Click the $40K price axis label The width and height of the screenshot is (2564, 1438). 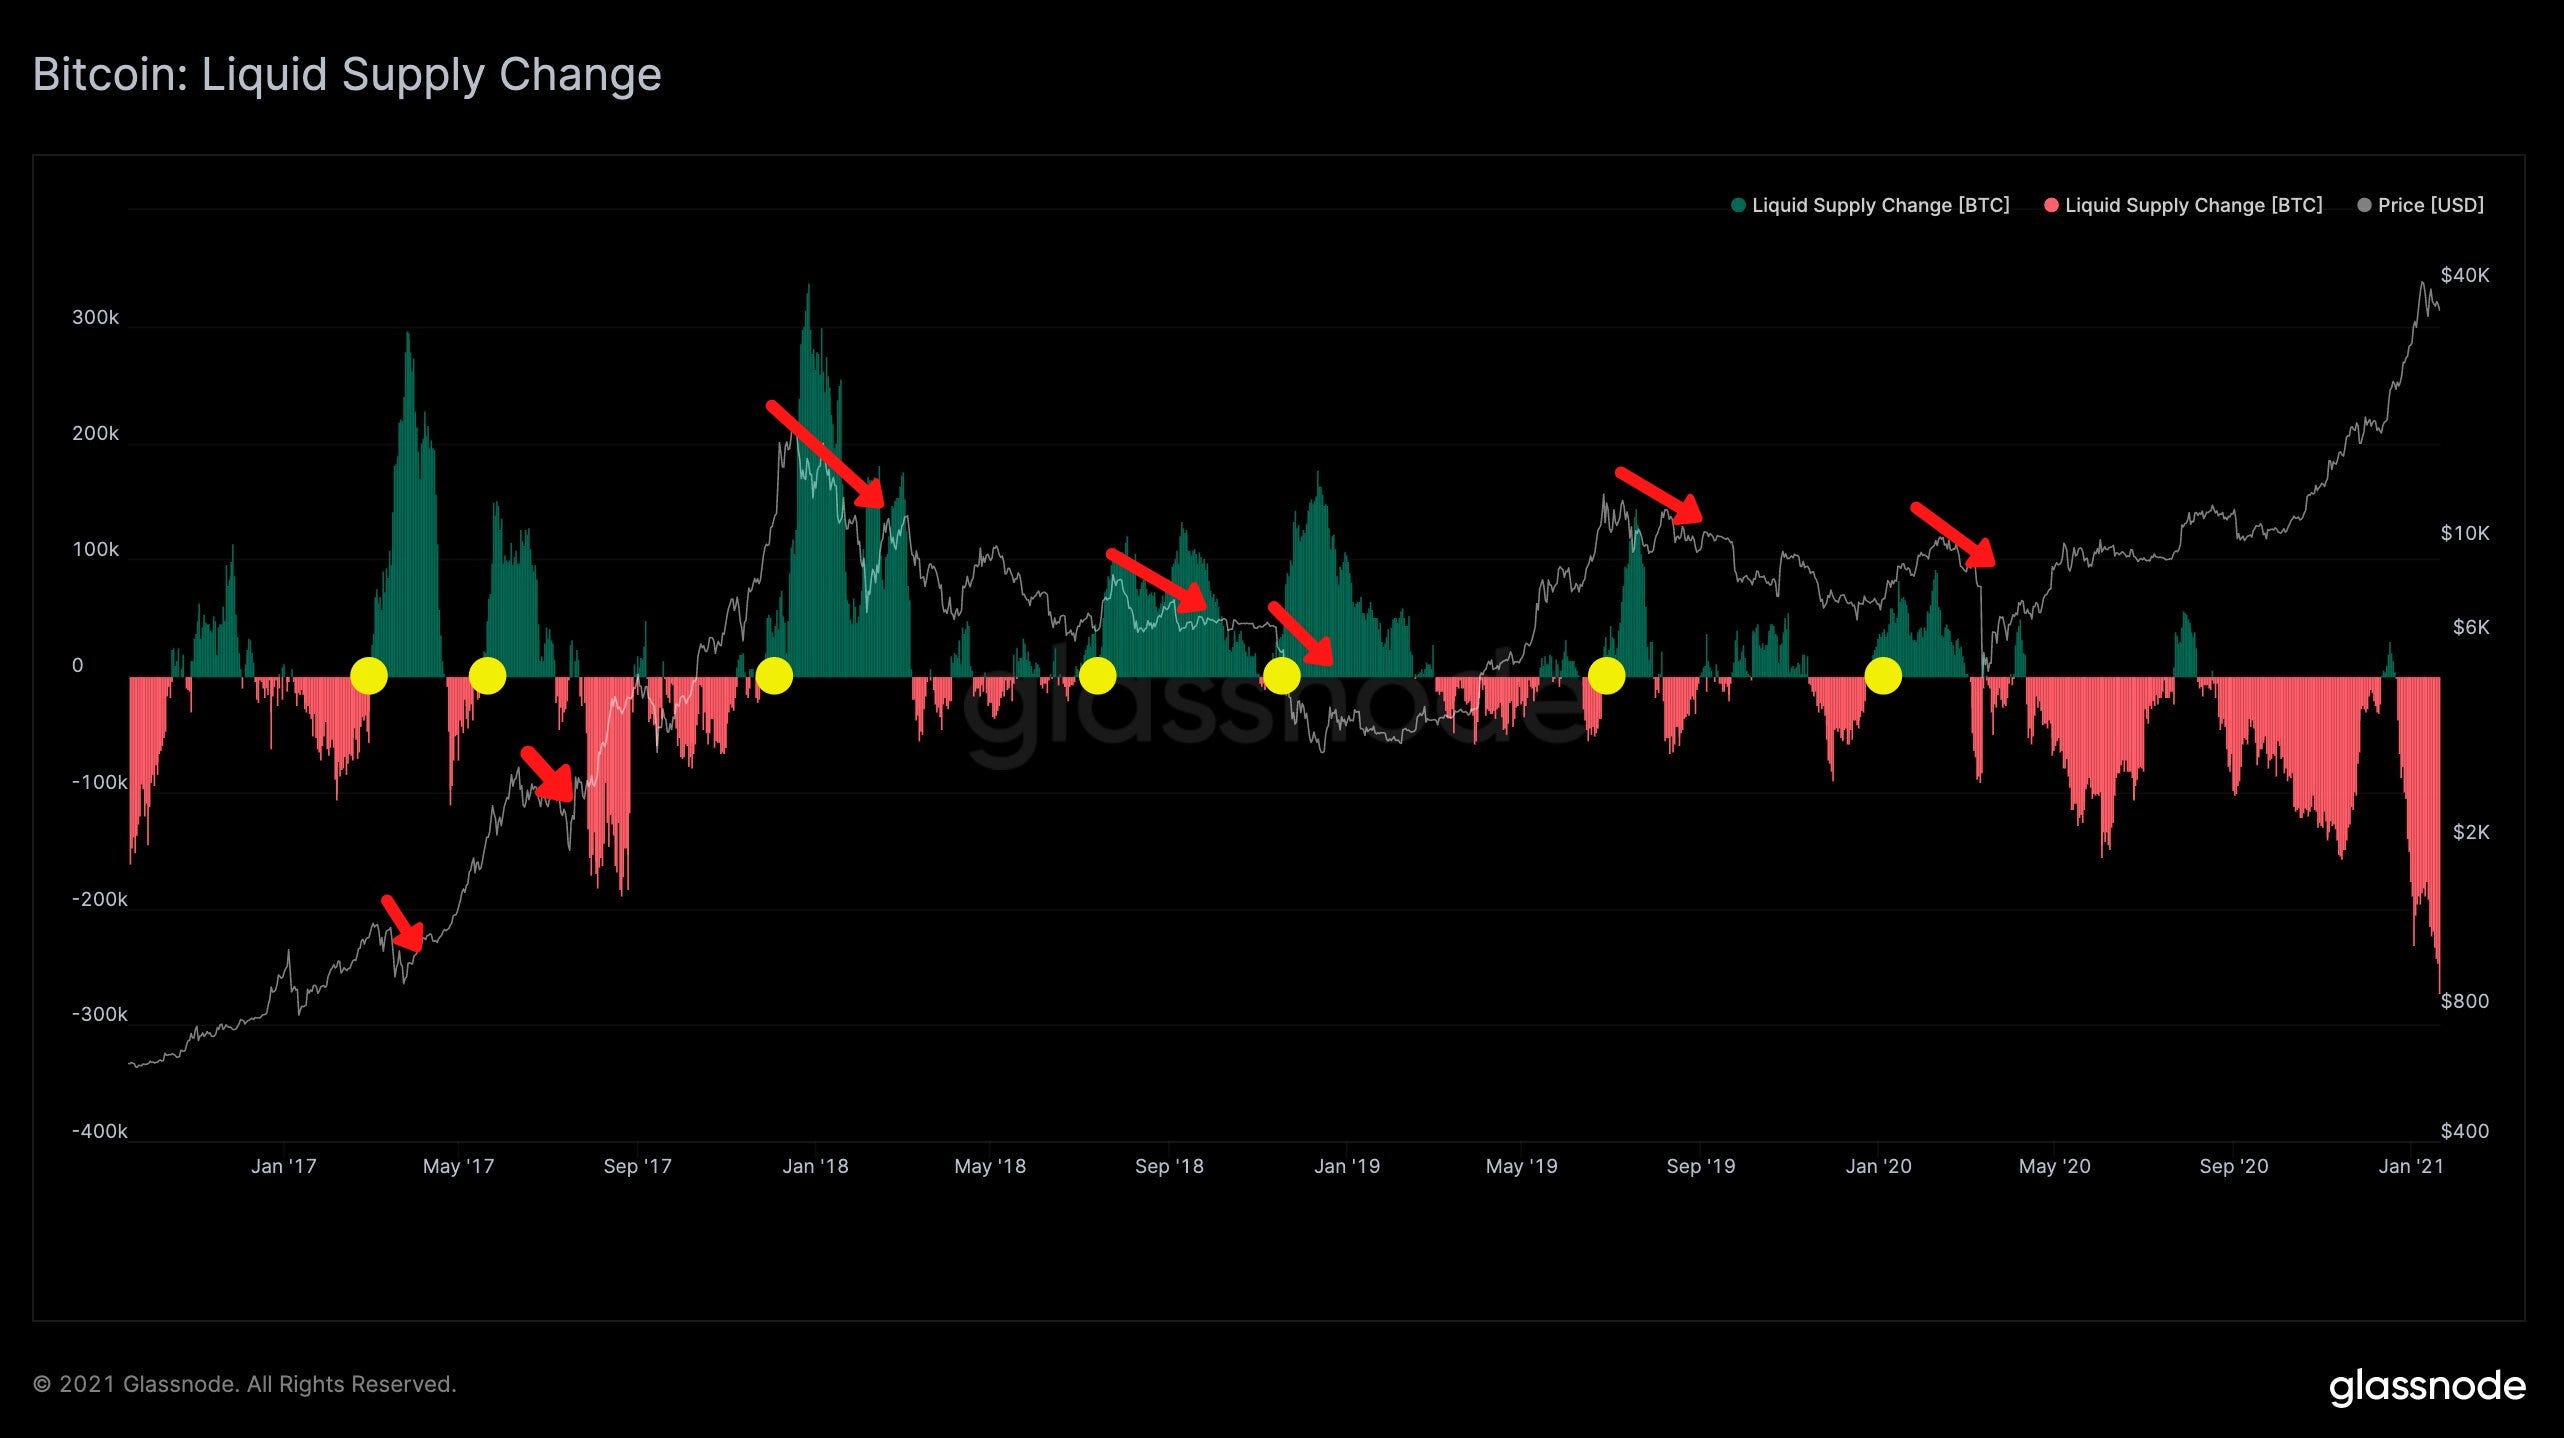tap(2464, 275)
